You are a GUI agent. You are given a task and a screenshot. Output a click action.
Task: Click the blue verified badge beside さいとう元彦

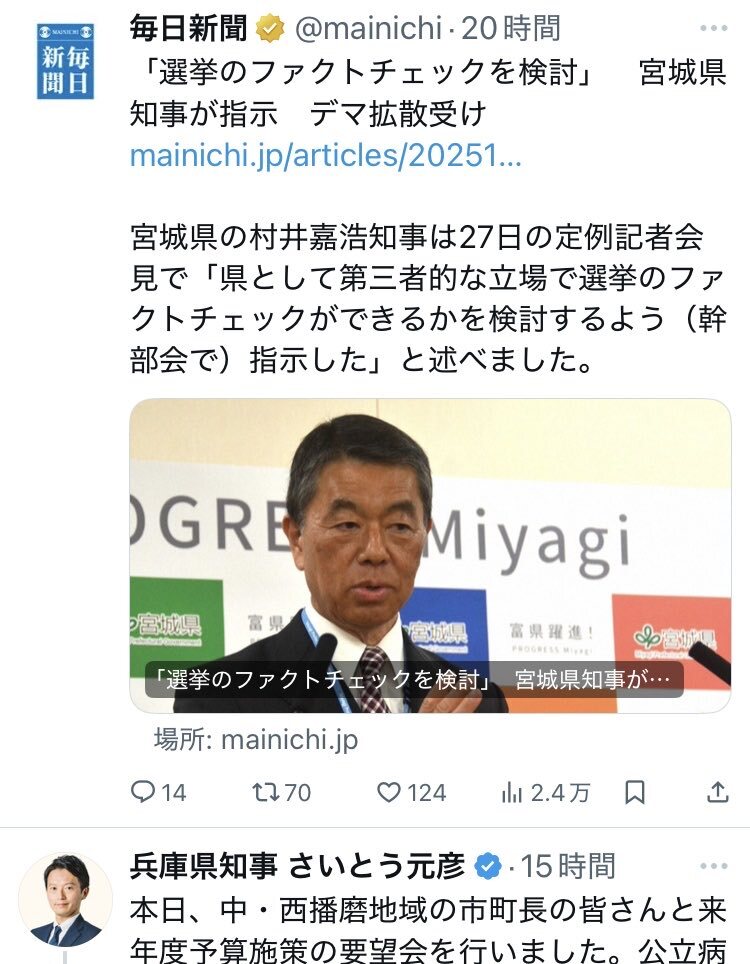point(488,866)
